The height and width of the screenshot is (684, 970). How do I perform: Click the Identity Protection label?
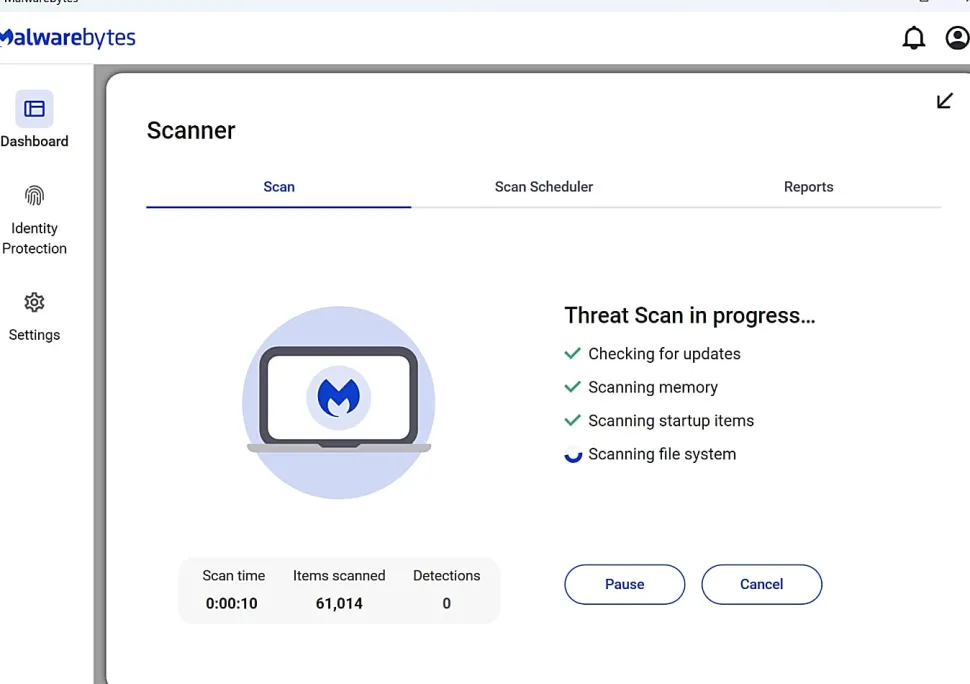coord(34,238)
